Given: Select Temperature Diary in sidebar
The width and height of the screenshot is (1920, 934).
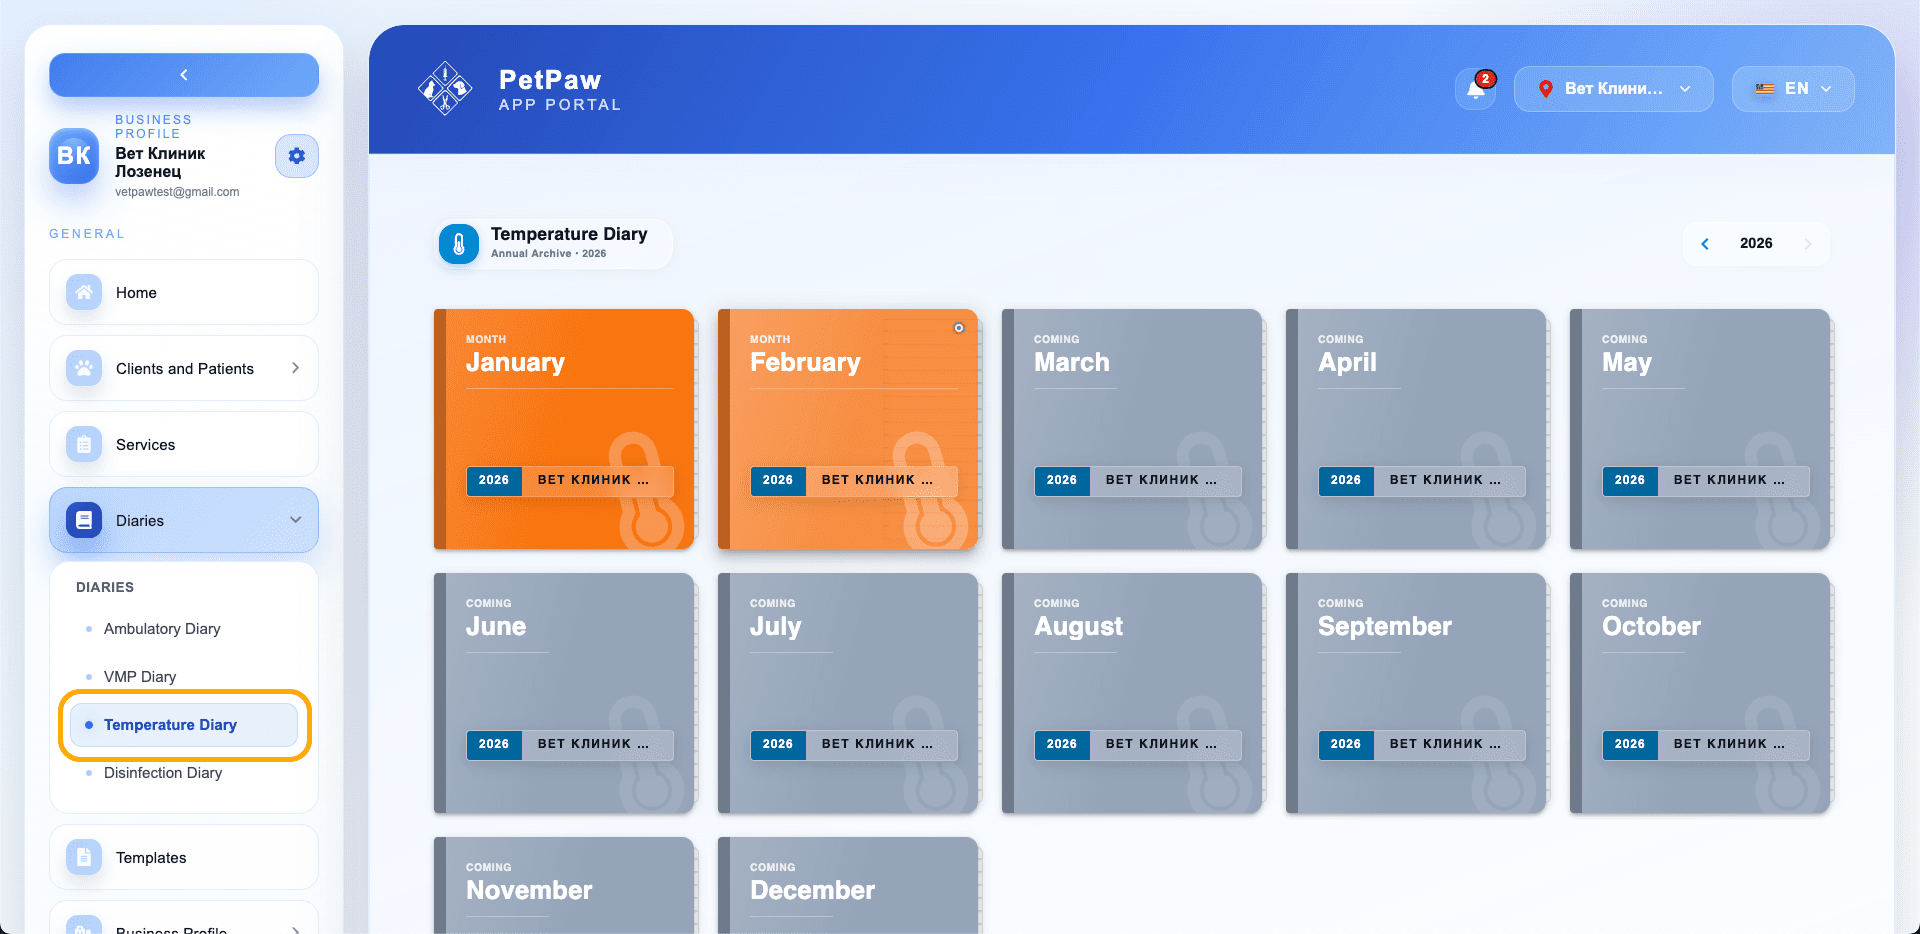Looking at the screenshot, I should coord(184,725).
